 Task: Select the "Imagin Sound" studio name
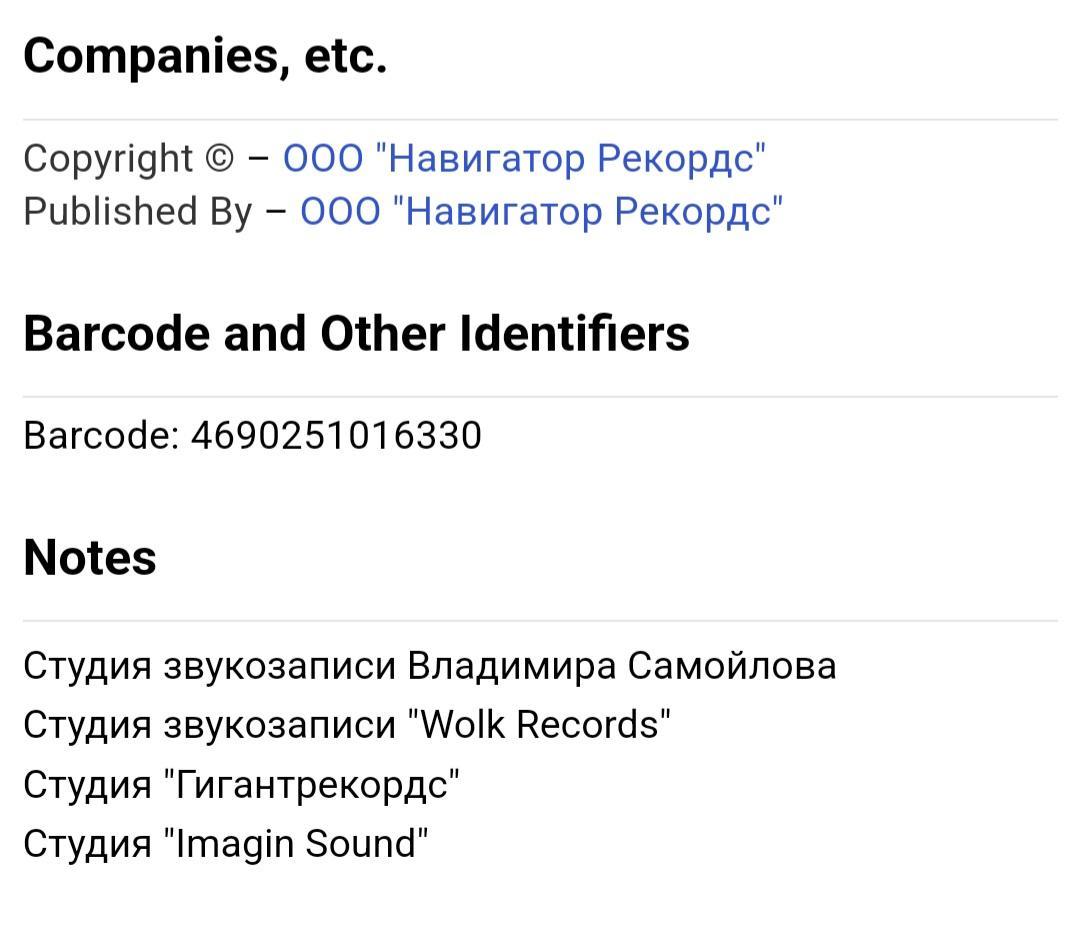(x=296, y=844)
